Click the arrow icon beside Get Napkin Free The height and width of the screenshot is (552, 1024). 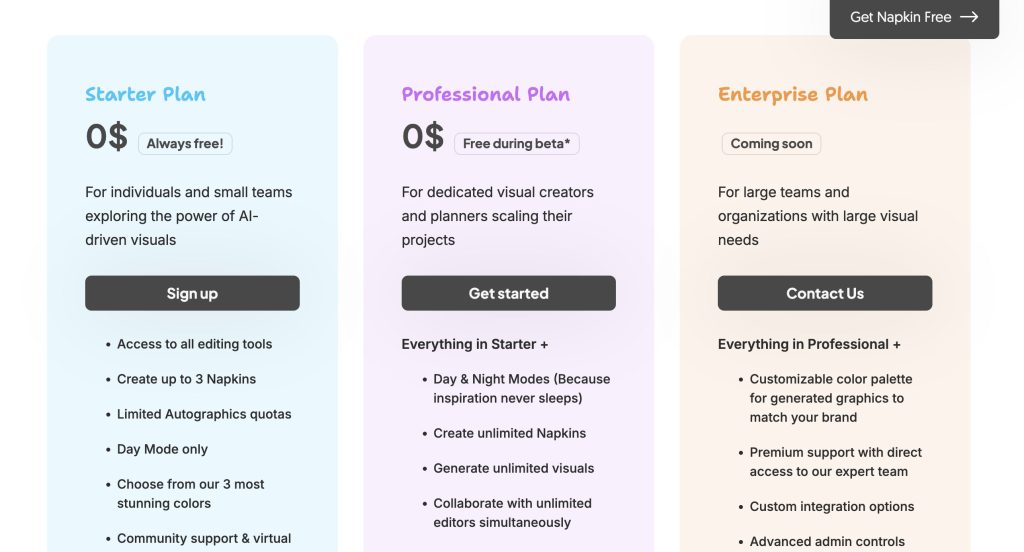[968, 17]
